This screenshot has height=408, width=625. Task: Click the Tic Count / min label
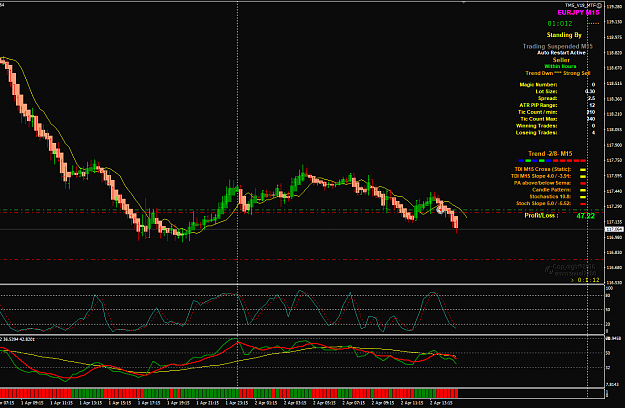point(537,112)
